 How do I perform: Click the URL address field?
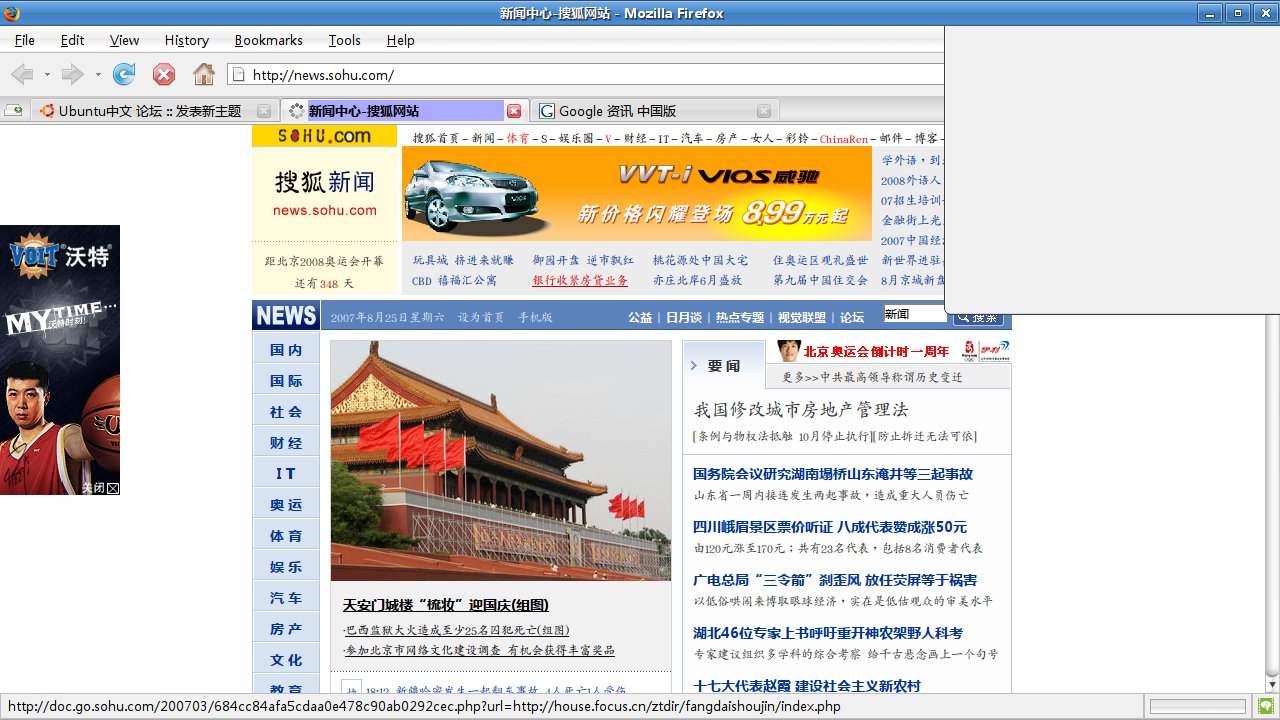(x=588, y=75)
